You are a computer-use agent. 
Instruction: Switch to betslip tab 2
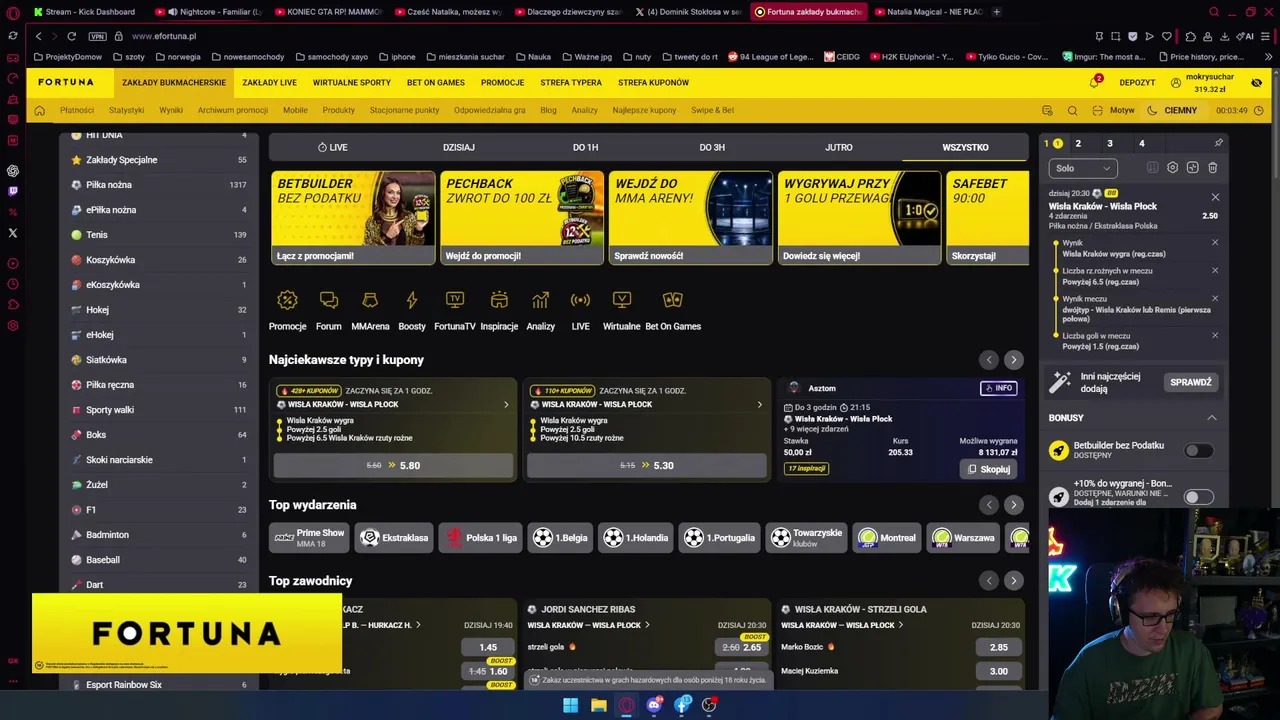coord(1078,143)
